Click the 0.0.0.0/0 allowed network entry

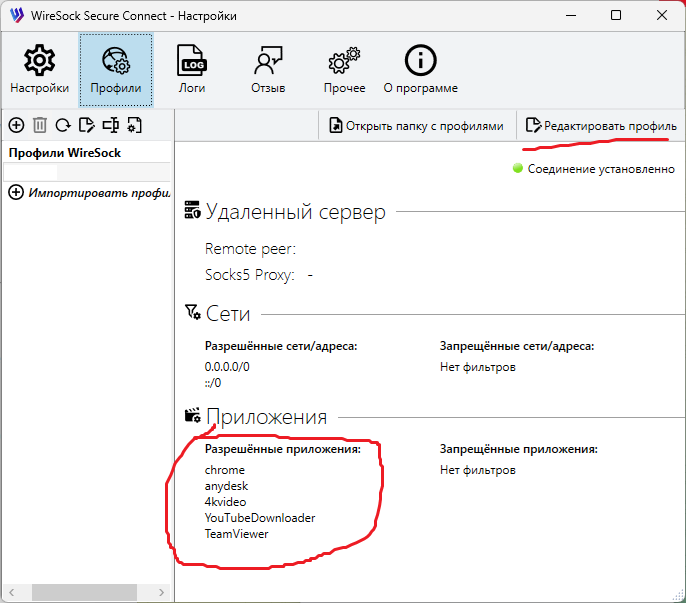pyautogui.click(x=227, y=366)
